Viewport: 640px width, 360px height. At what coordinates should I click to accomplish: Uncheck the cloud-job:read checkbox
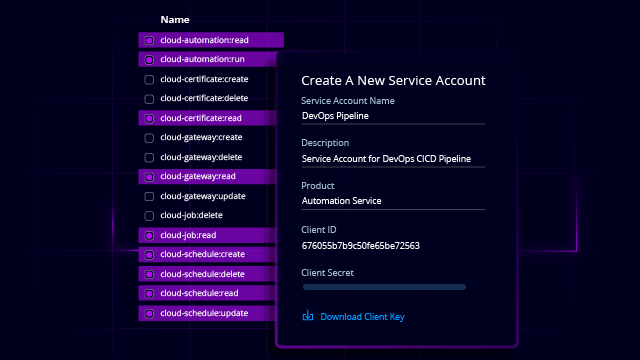pos(149,236)
